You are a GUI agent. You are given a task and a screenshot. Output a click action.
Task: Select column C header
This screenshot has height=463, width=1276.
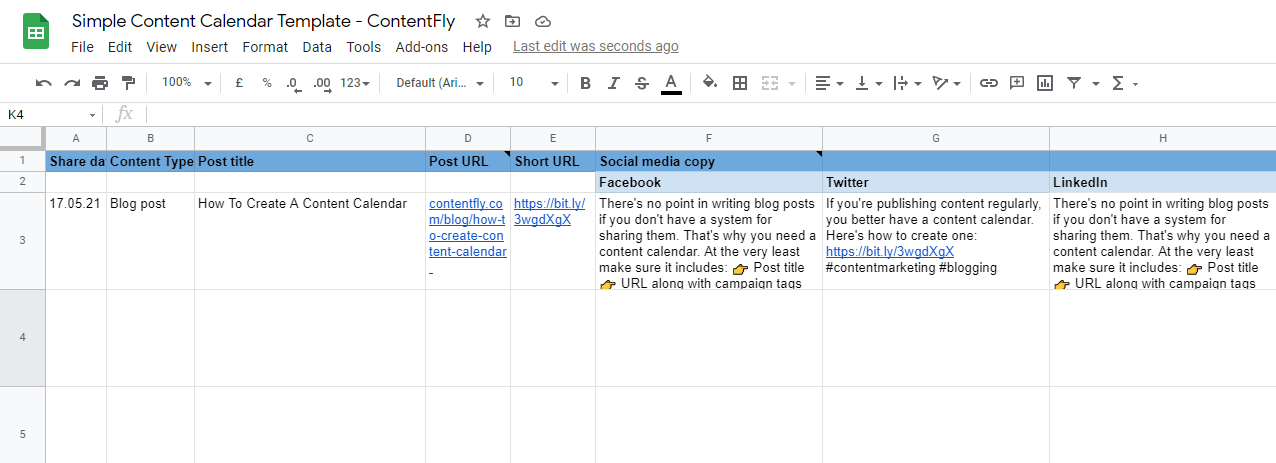pos(310,138)
